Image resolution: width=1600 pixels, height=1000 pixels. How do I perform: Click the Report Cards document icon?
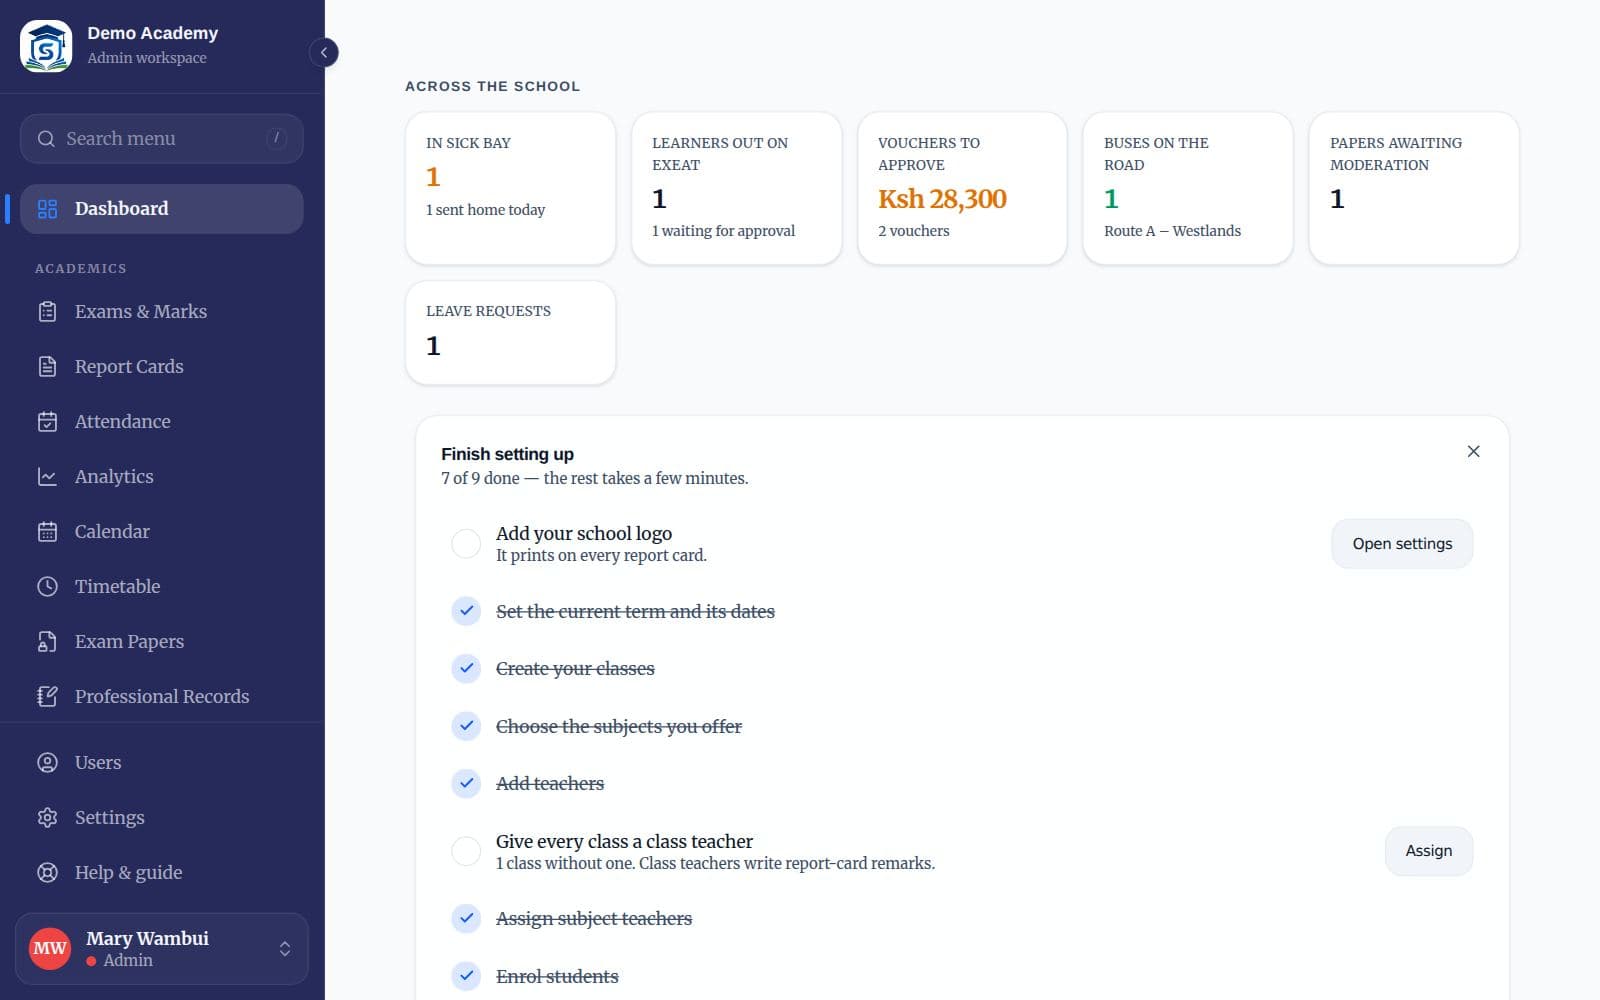coord(47,367)
